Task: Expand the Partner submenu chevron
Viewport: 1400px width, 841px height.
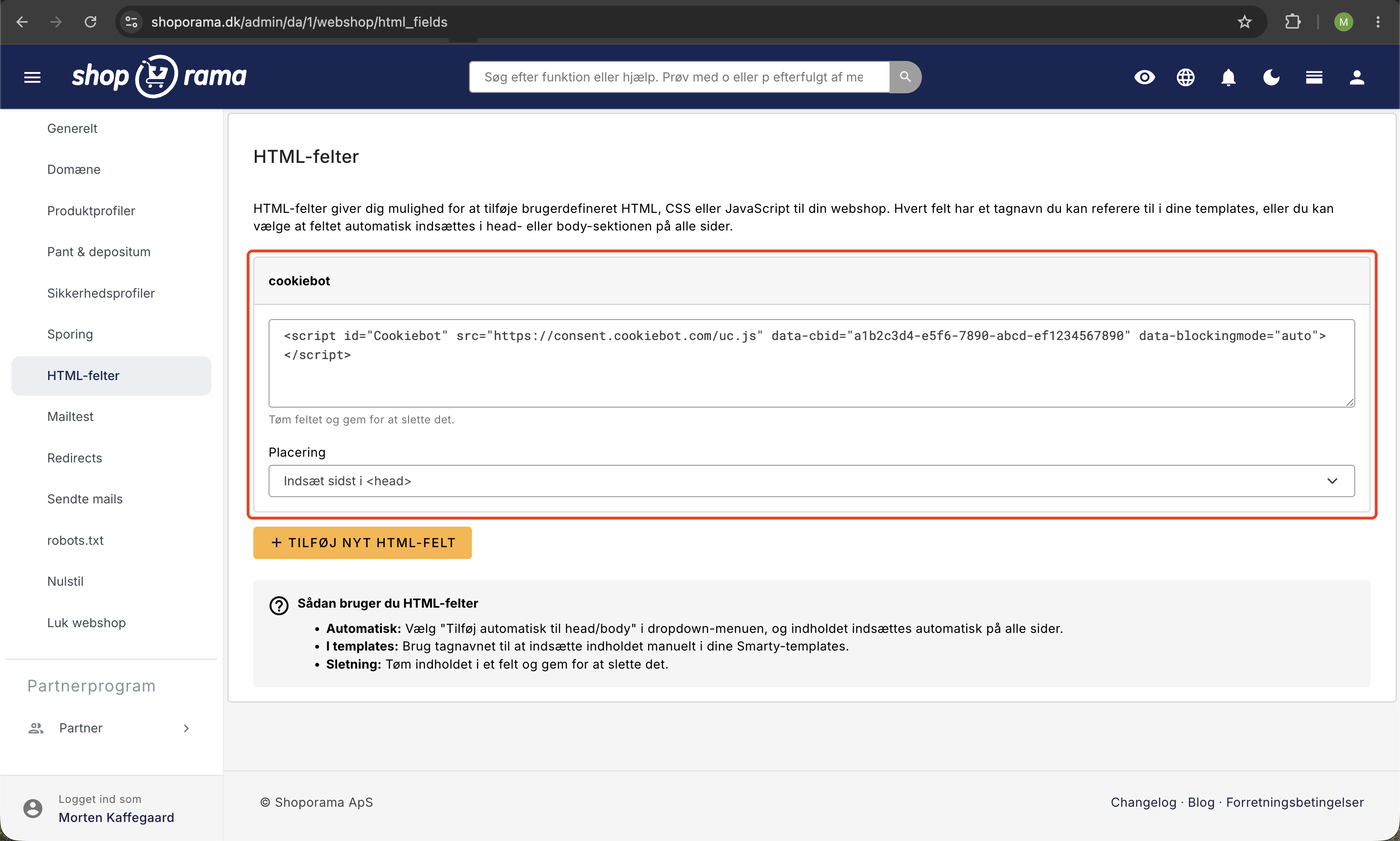Action: click(186, 728)
